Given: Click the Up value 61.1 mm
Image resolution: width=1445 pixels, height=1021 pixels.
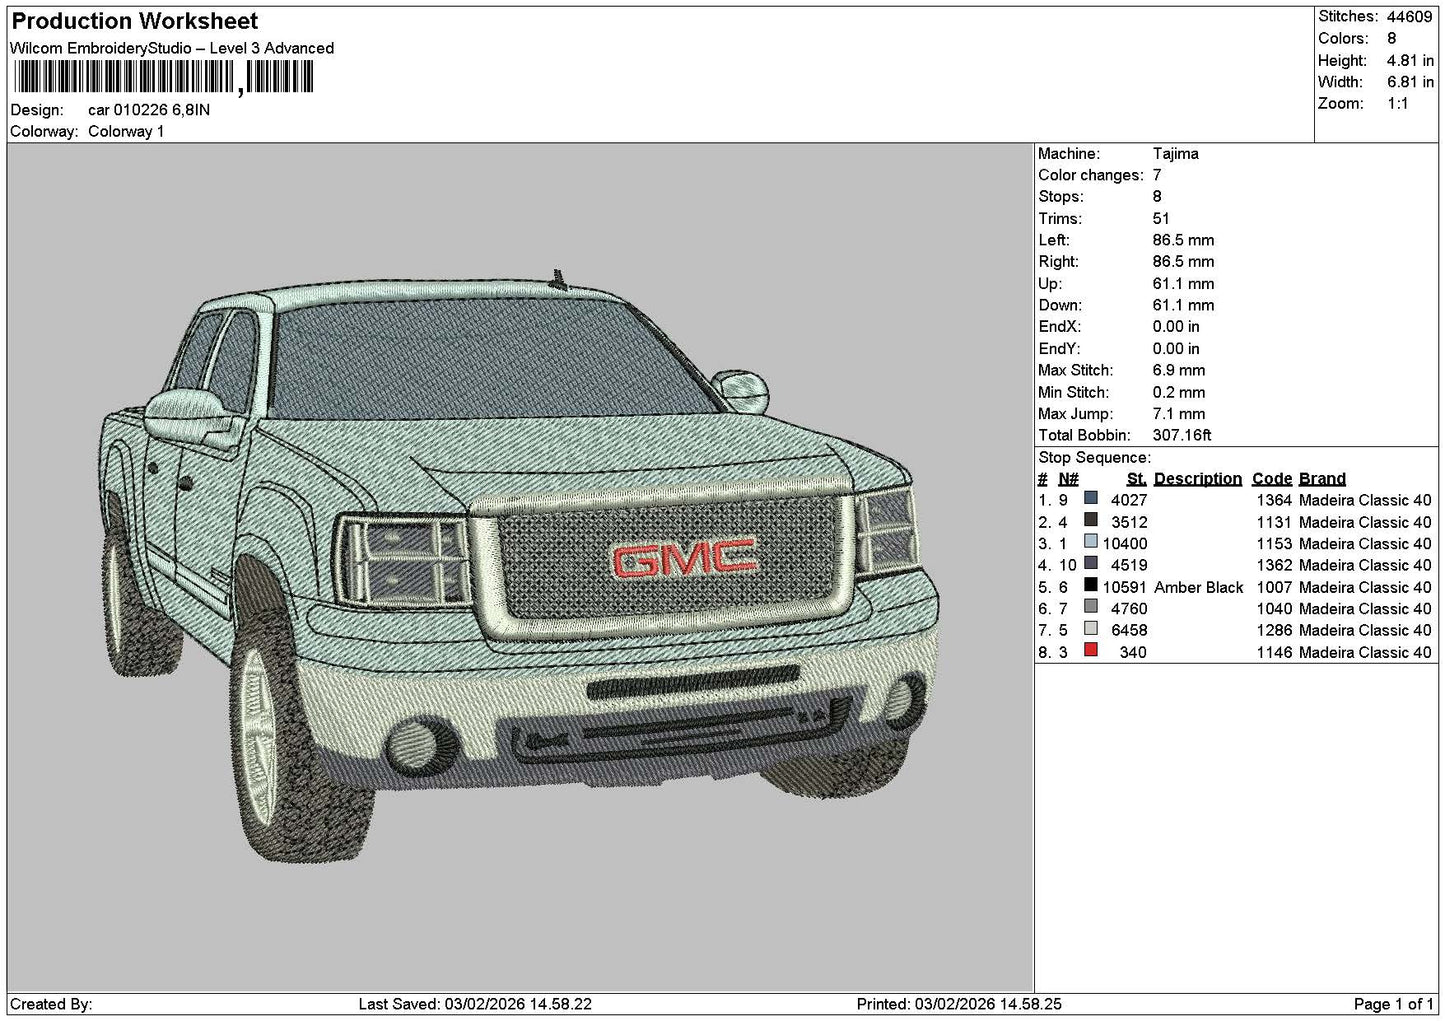Looking at the screenshot, I should click(x=1183, y=284).
